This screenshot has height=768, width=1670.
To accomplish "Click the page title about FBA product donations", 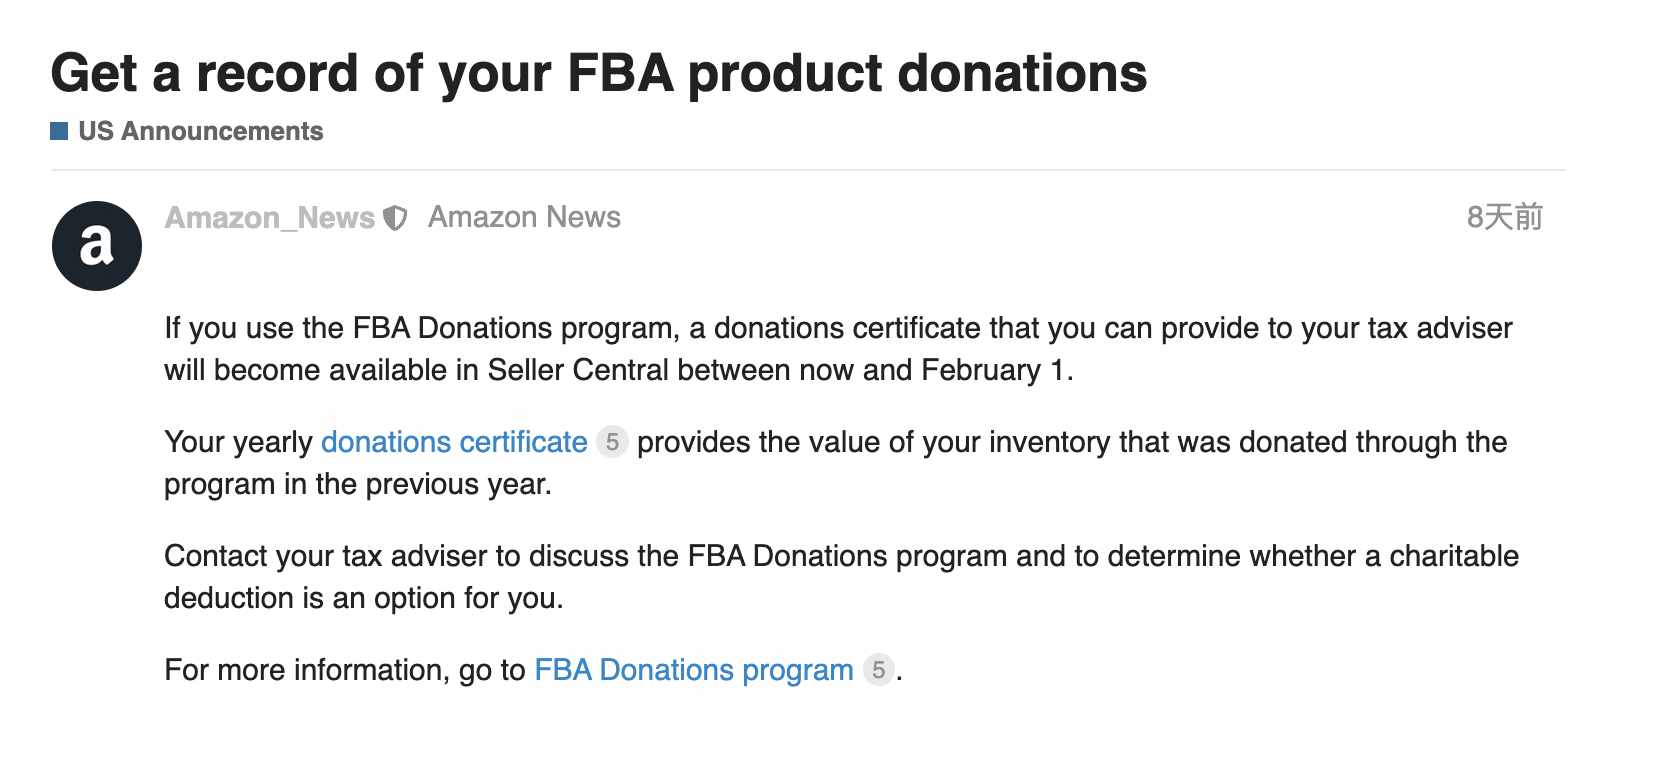I will click(599, 73).
